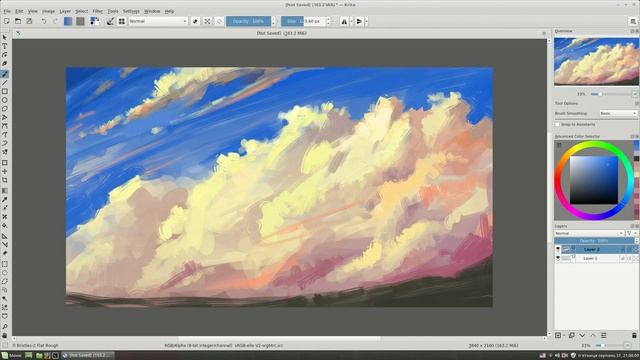Open the Menu button in taskbar

pyautogui.click(x=11, y=356)
